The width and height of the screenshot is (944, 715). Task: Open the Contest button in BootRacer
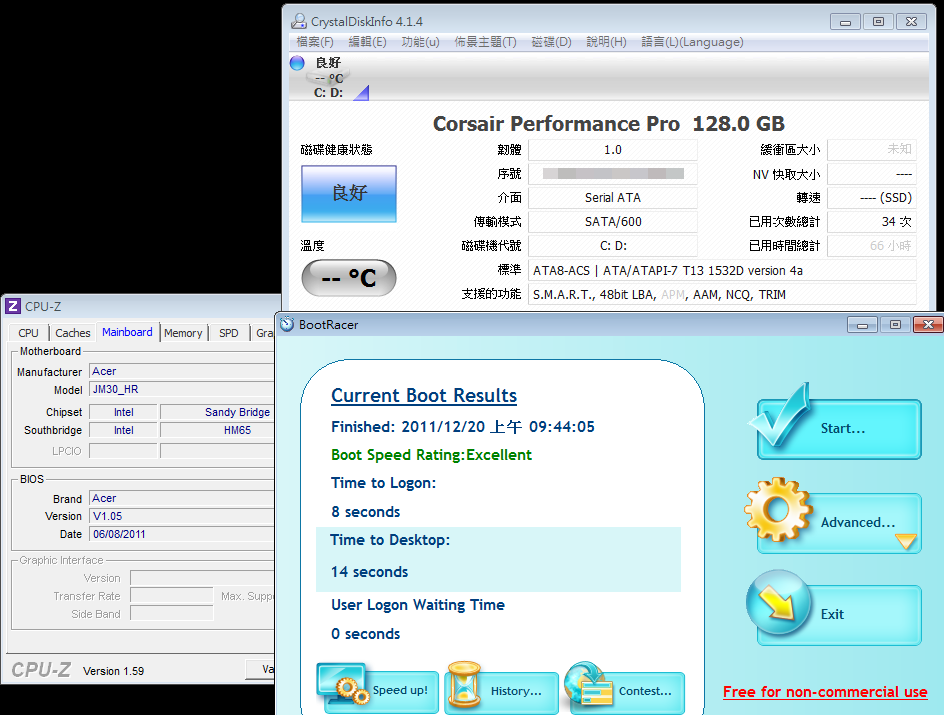coord(625,691)
